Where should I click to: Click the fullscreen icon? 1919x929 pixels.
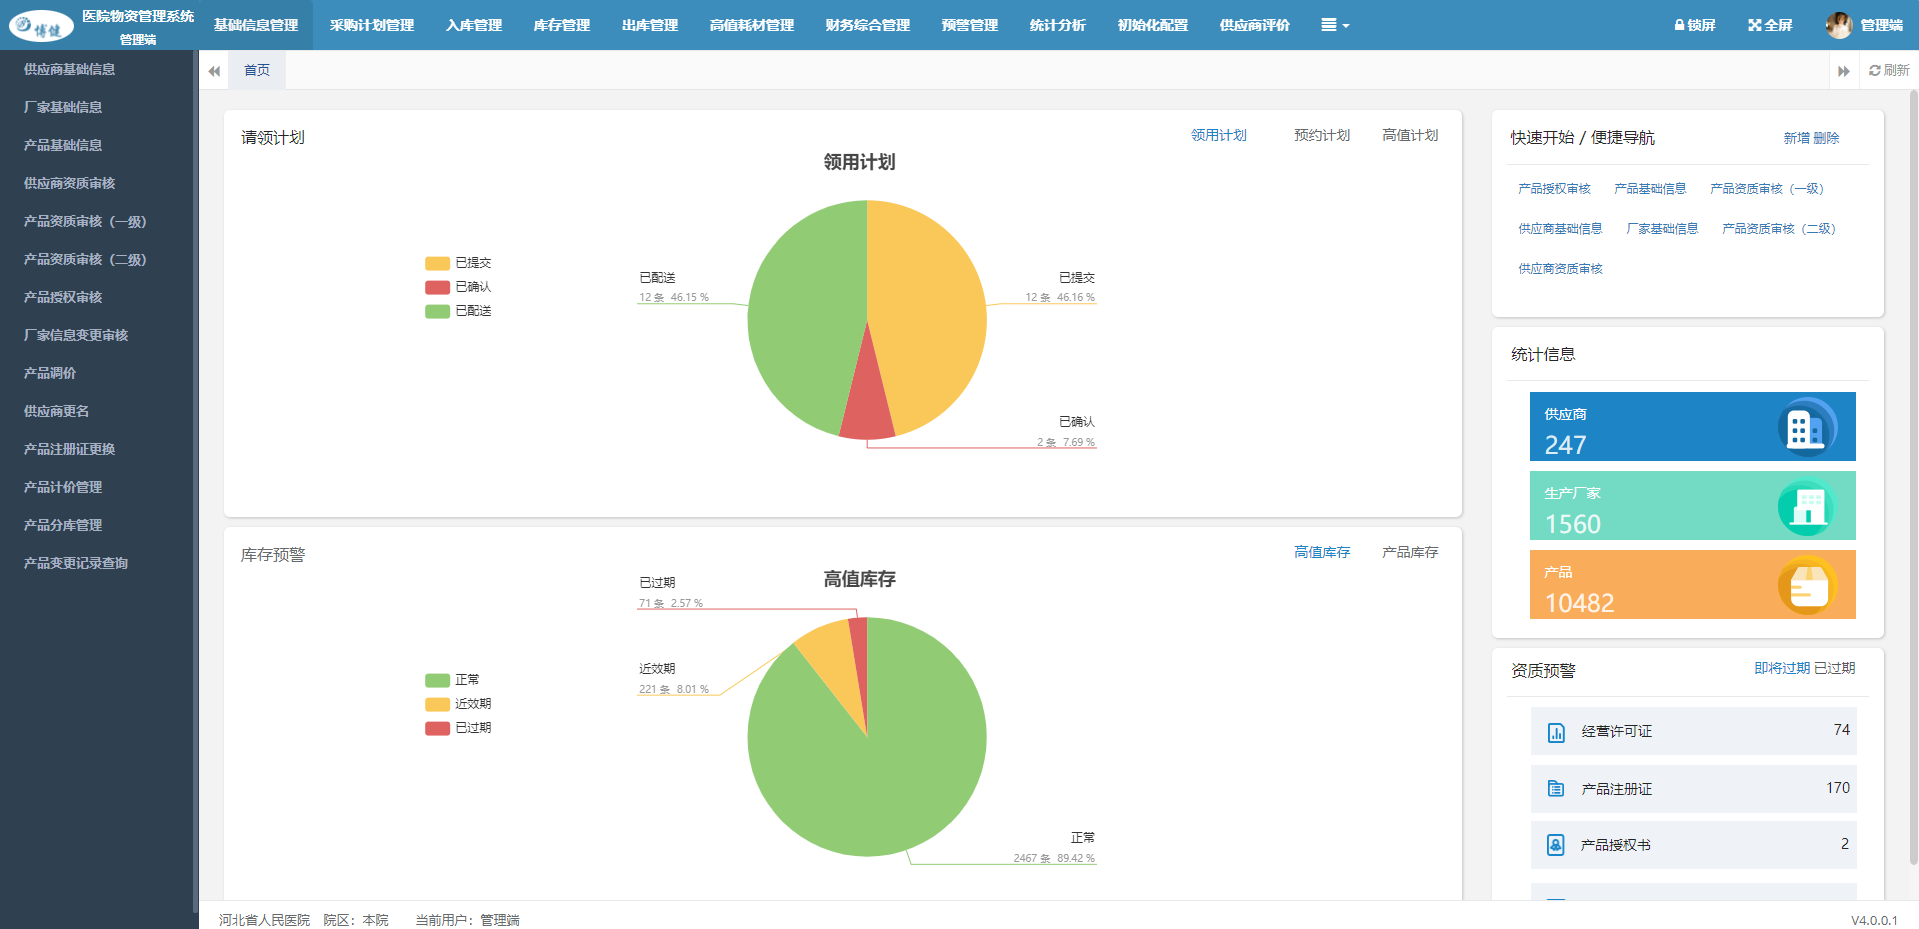click(1754, 25)
